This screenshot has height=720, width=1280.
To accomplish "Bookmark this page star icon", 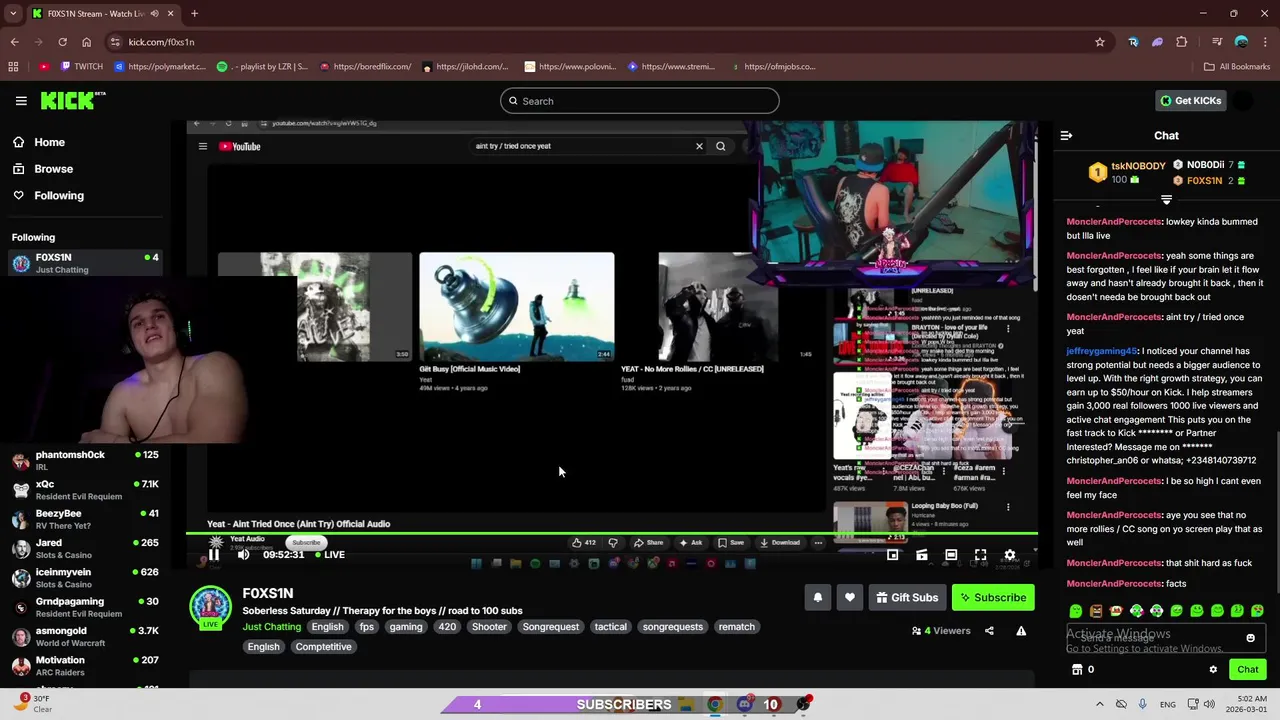I will [1100, 42].
